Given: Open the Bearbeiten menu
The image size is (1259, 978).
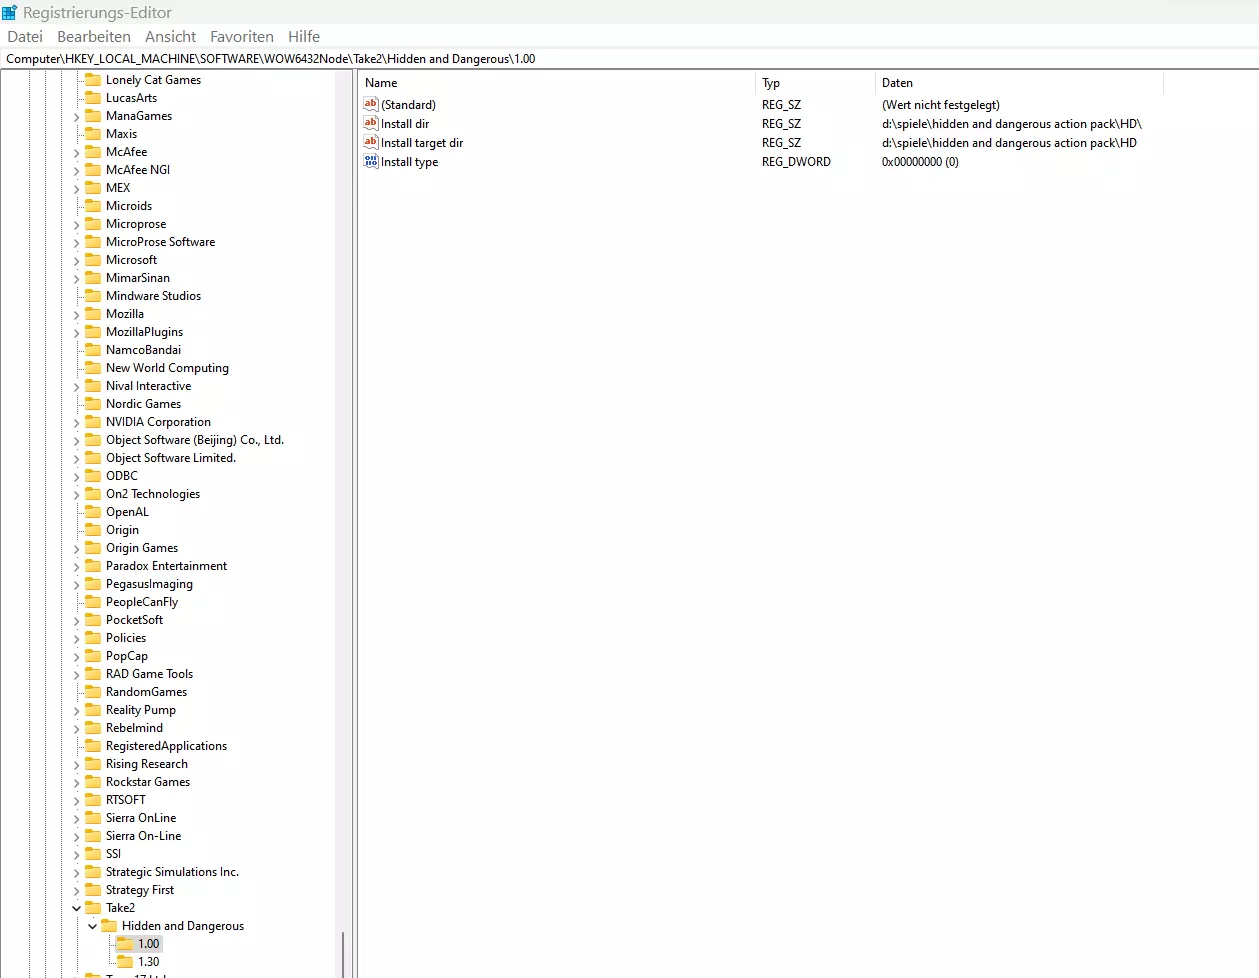Looking at the screenshot, I should tap(94, 36).
